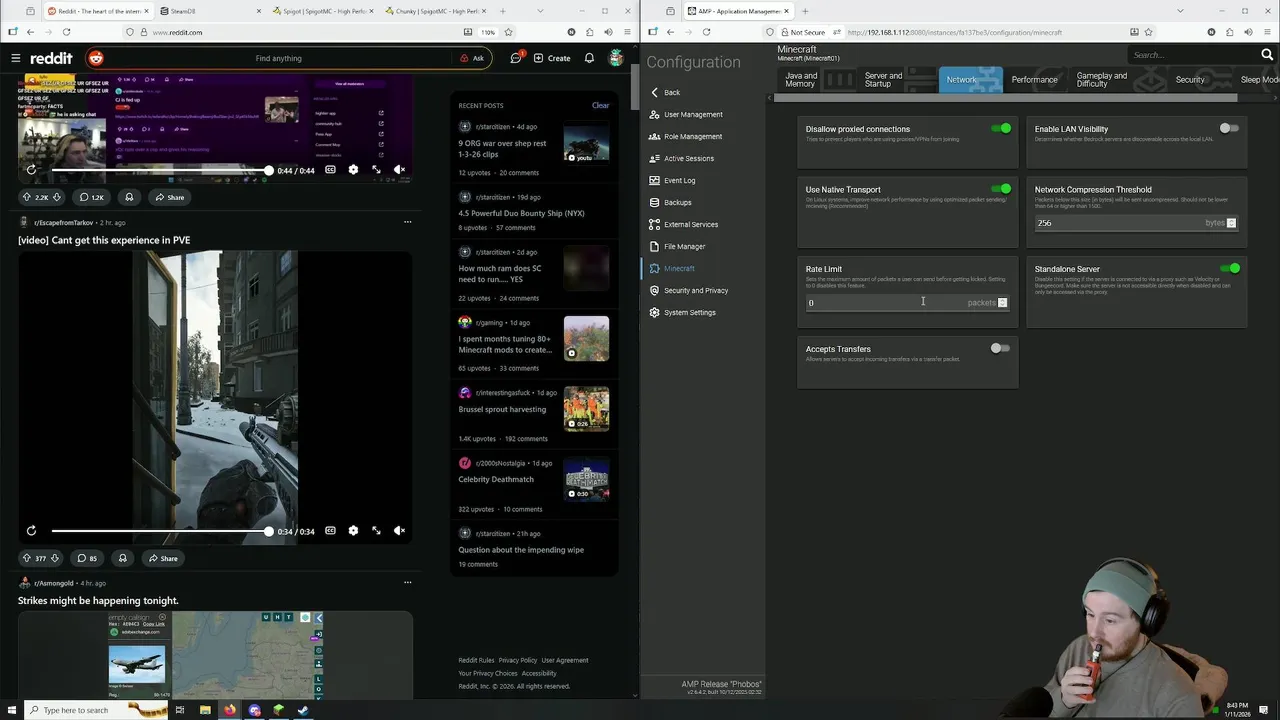
Task: Turn off Use Native Transport
Action: tap(1001, 188)
